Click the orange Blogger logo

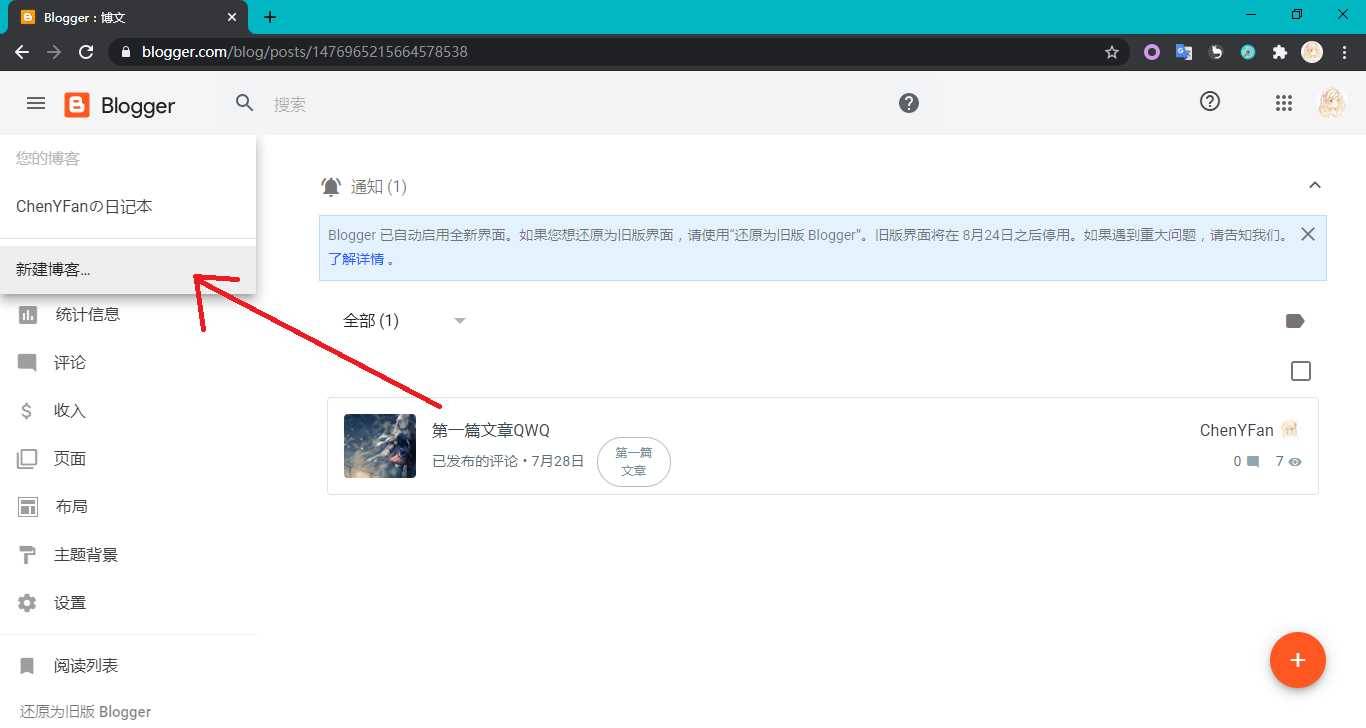click(77, 105)
